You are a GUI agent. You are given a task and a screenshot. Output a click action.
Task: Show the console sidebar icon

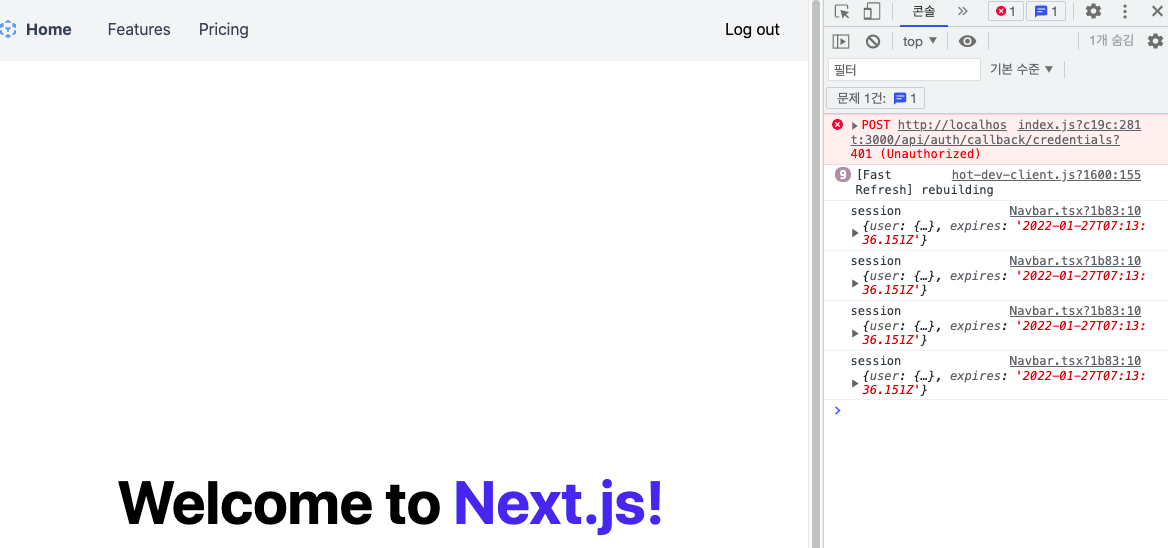[841, 42]
